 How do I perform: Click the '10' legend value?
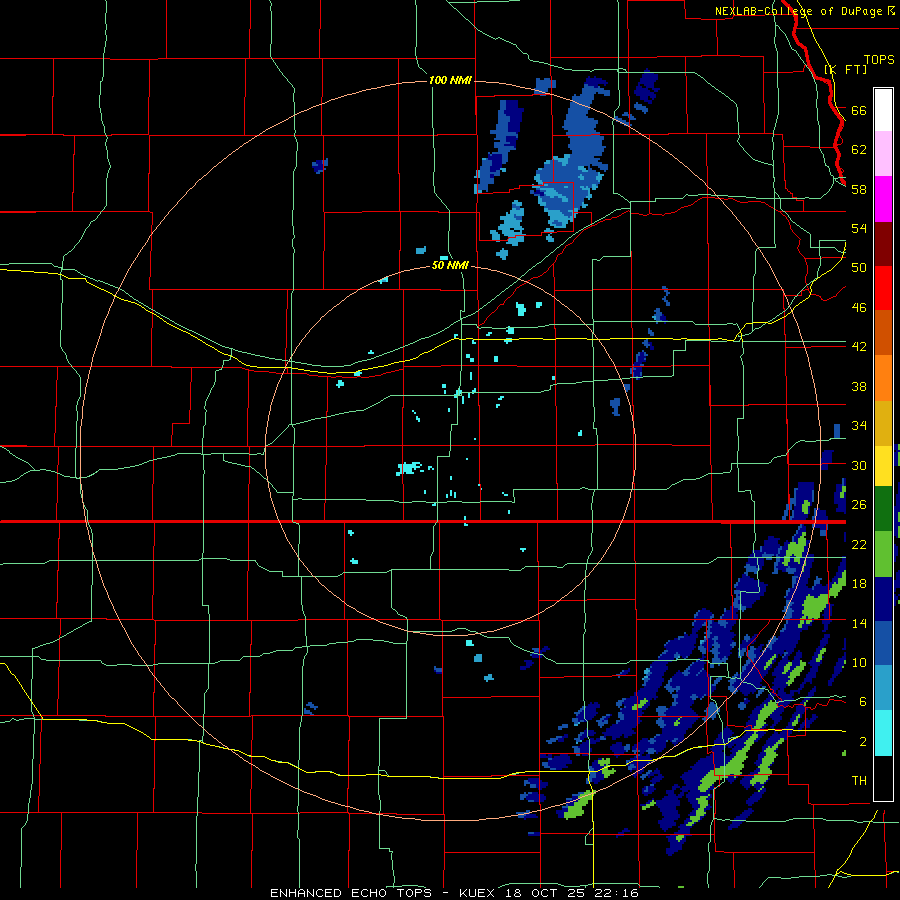tap(859, 662)
